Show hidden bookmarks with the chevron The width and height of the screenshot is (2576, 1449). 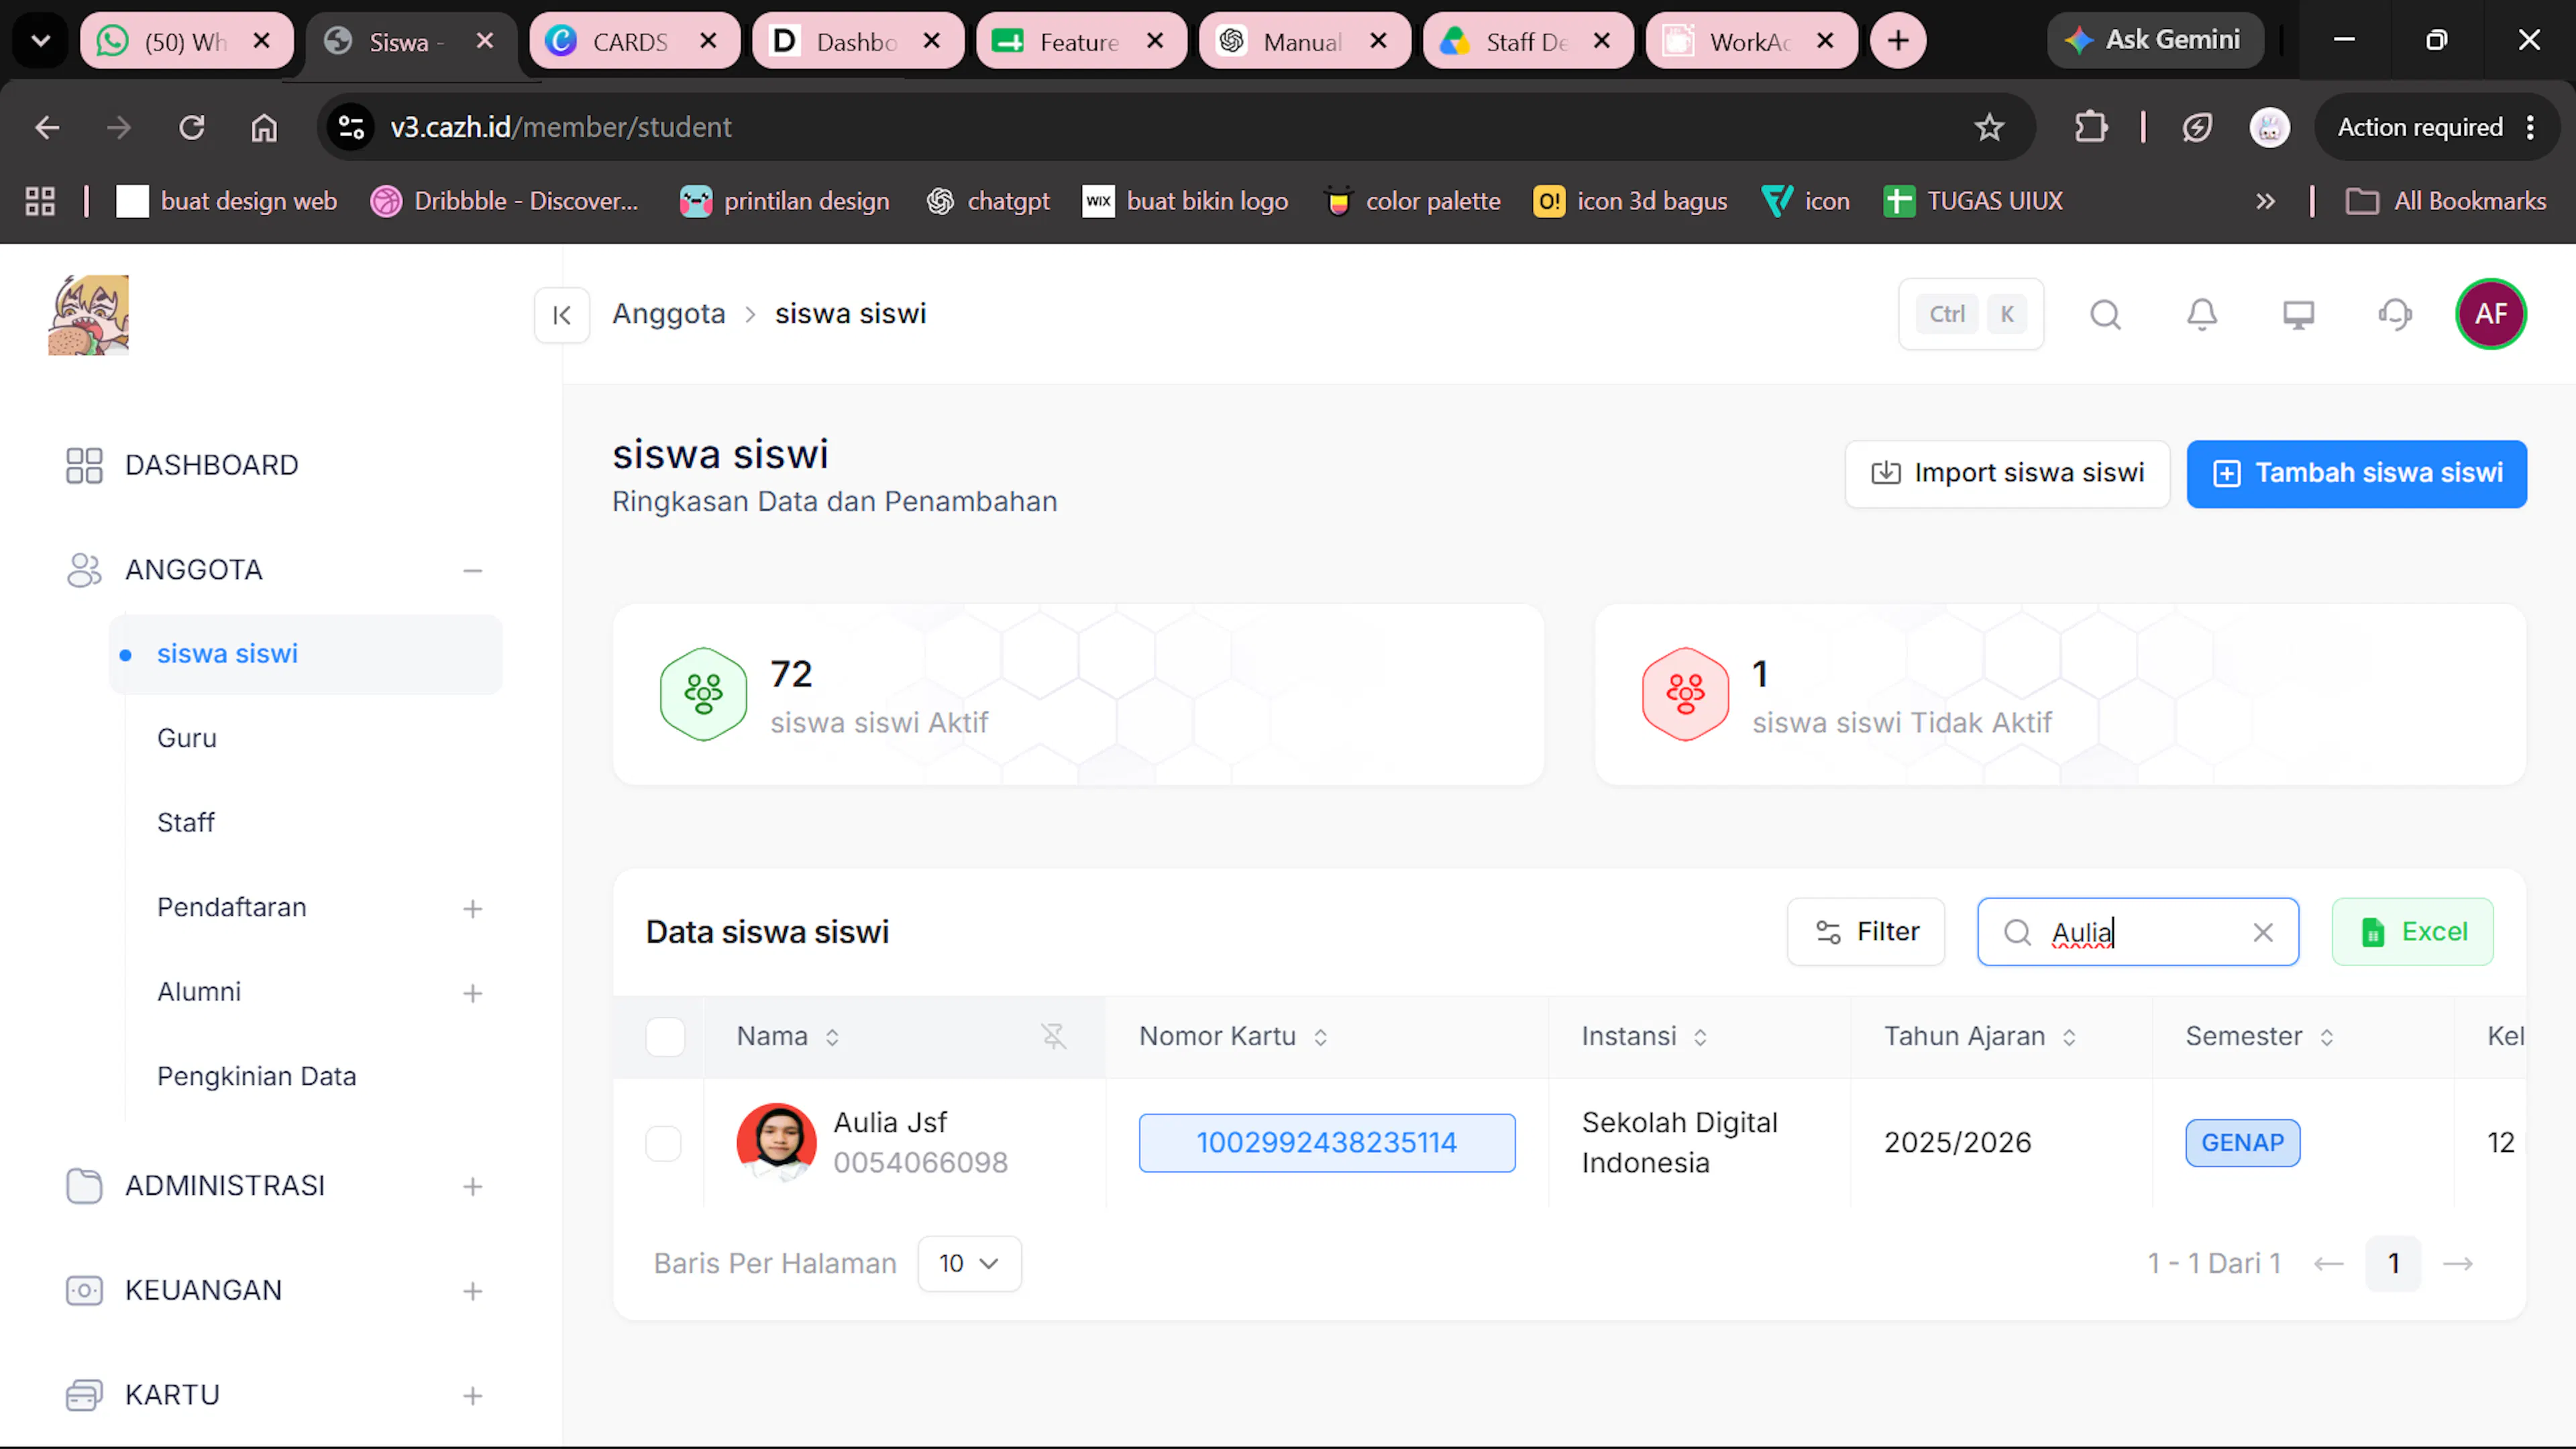point(2265,201)
